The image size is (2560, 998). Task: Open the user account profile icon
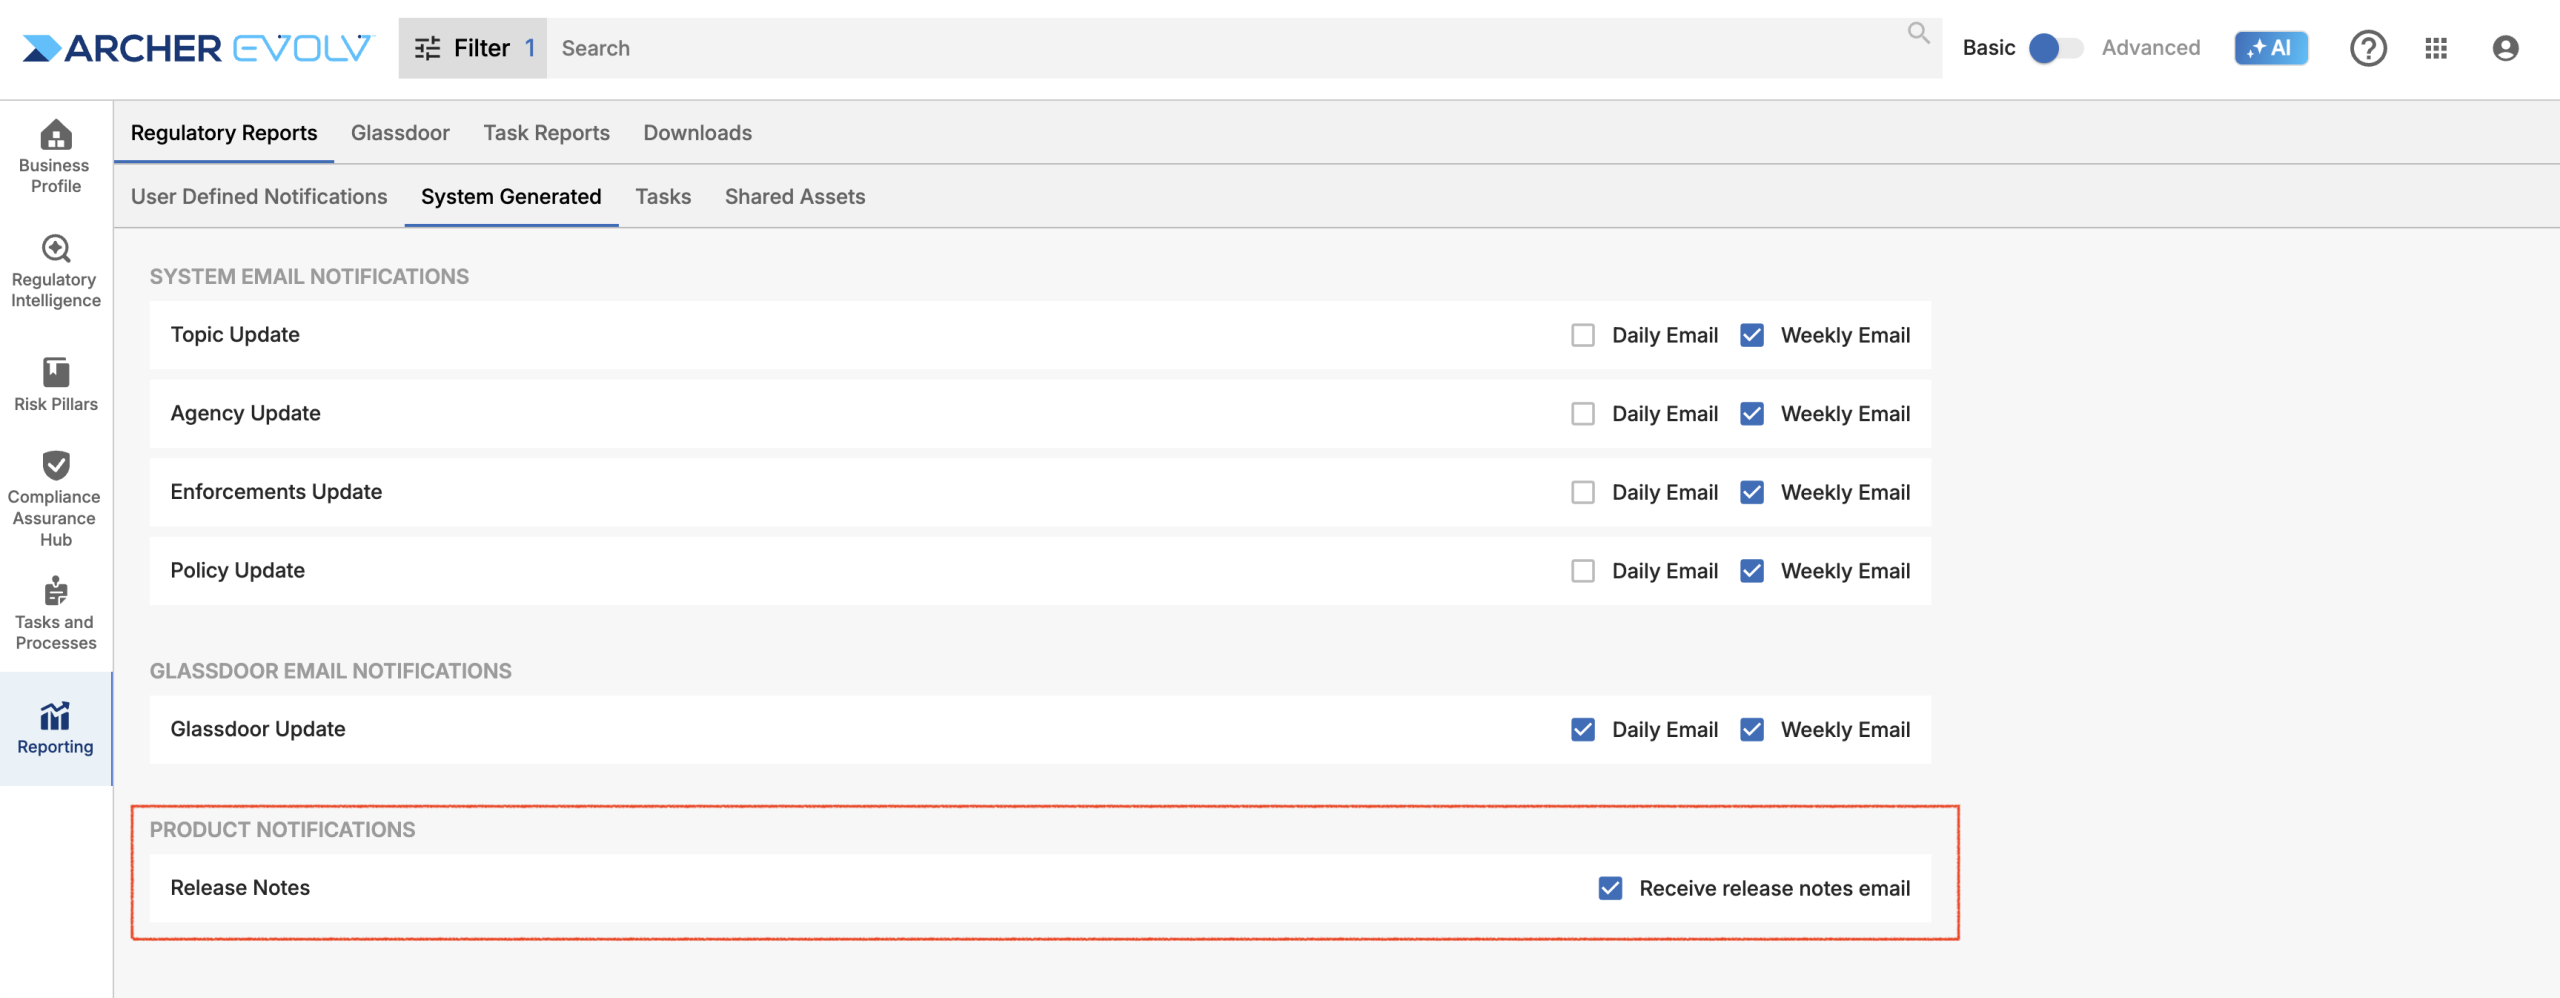2504,48
